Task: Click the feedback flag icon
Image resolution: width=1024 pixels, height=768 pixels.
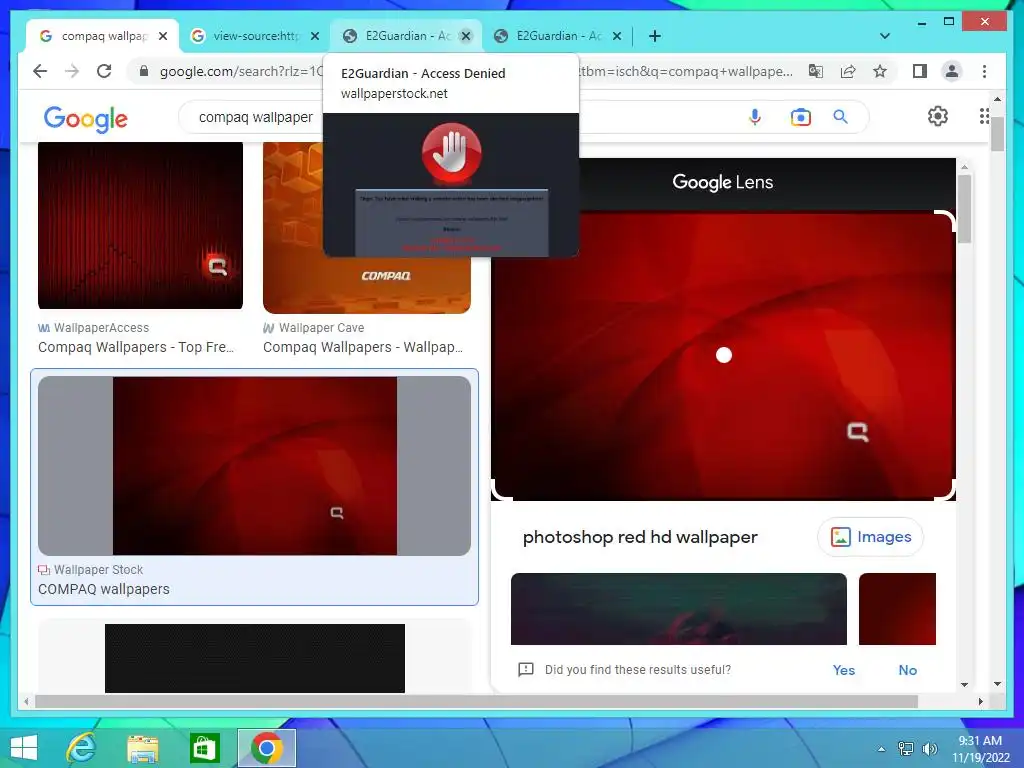Action: click(x=526, y=669)
